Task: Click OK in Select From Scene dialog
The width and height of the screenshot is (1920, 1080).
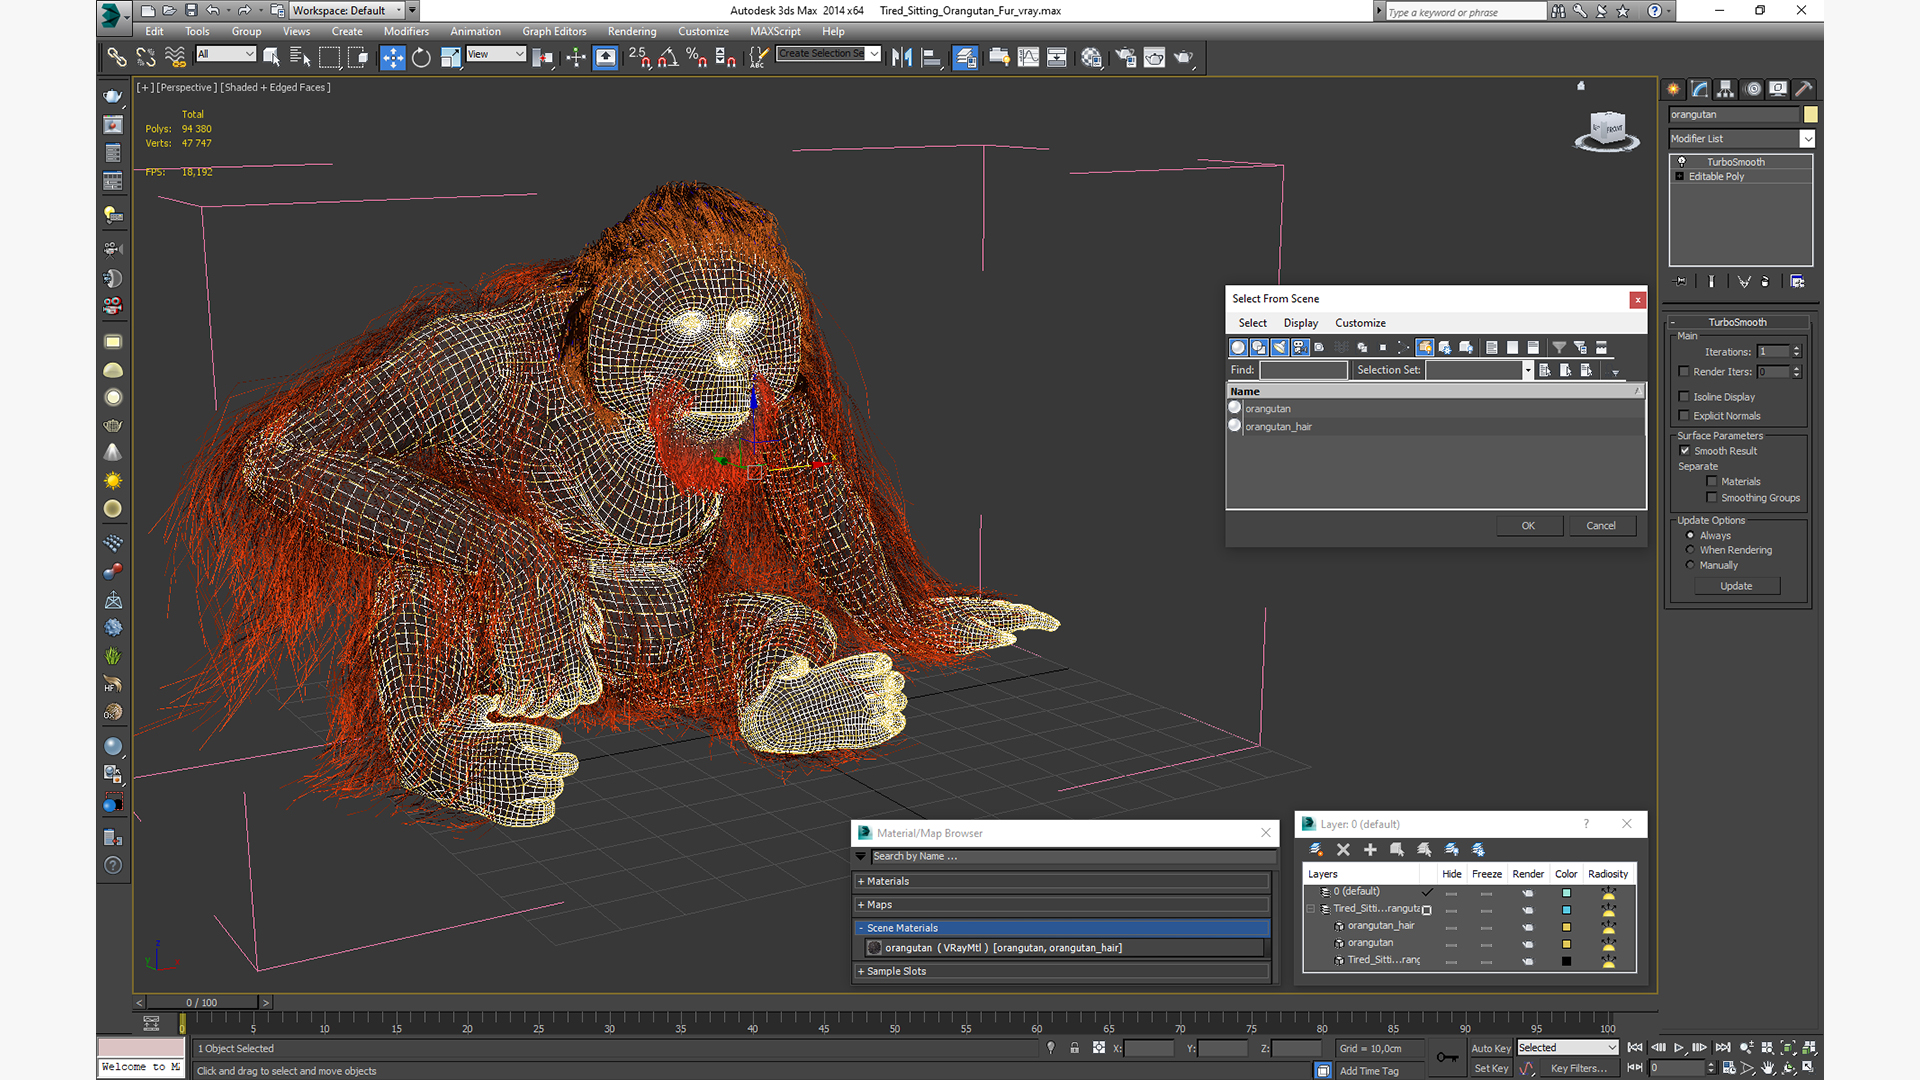Action: 1529,526
